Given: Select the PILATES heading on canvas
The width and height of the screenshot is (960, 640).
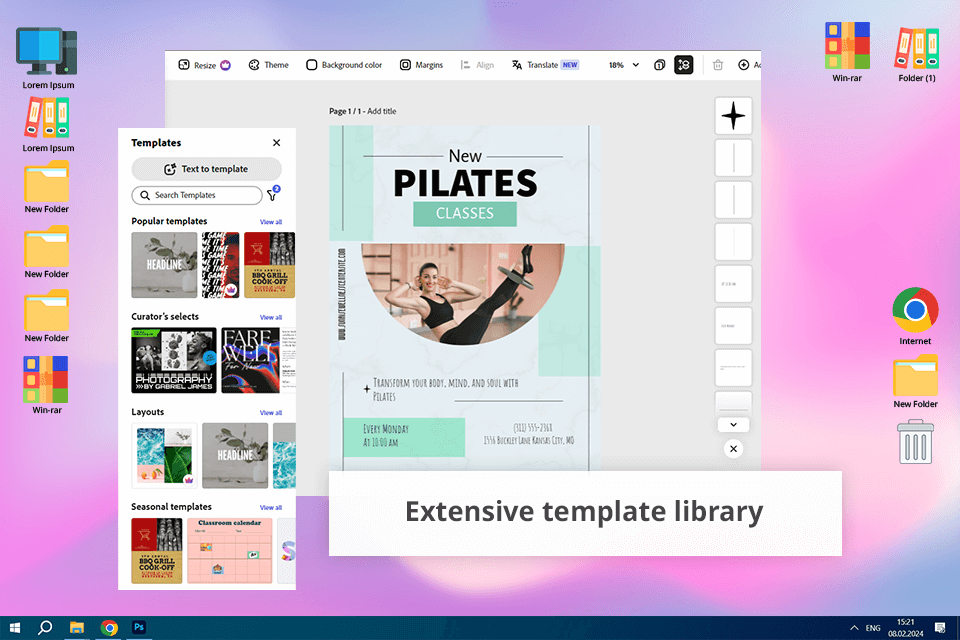Looking at the screenshot, I should 465,183.
